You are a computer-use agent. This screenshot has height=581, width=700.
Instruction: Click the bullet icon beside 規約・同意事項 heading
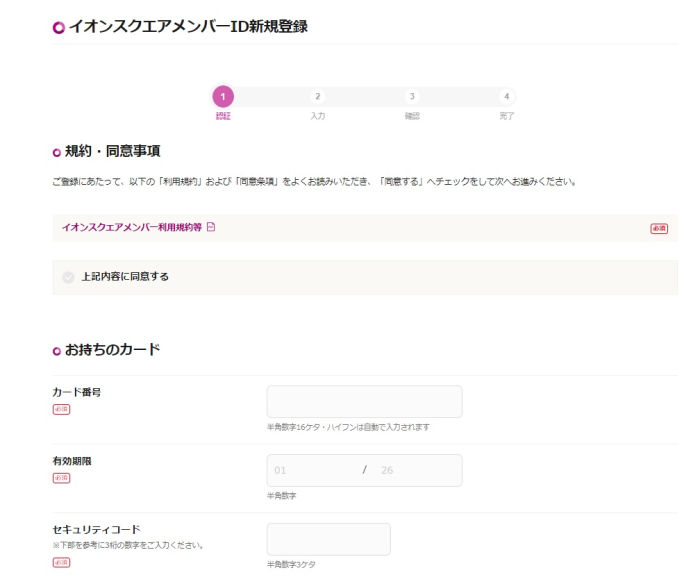(x=57, y=152)
